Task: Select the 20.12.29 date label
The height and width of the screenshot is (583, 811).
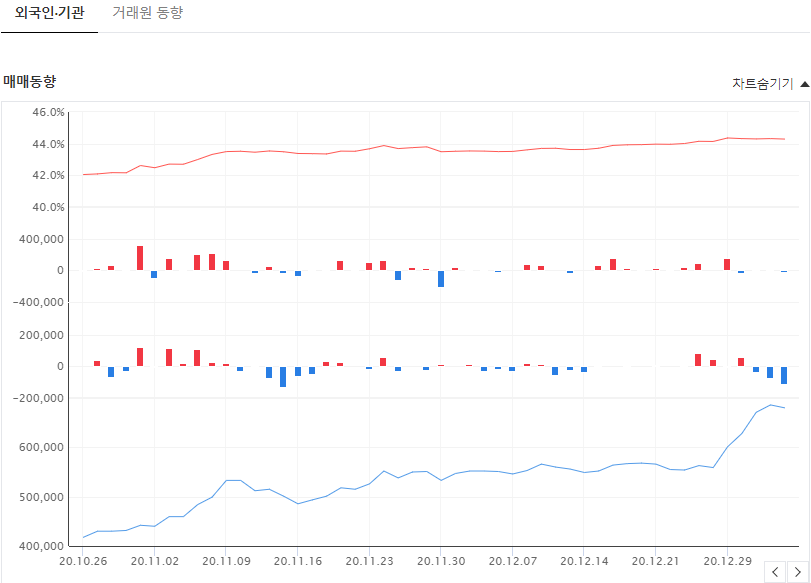Action: coord(727,561)
